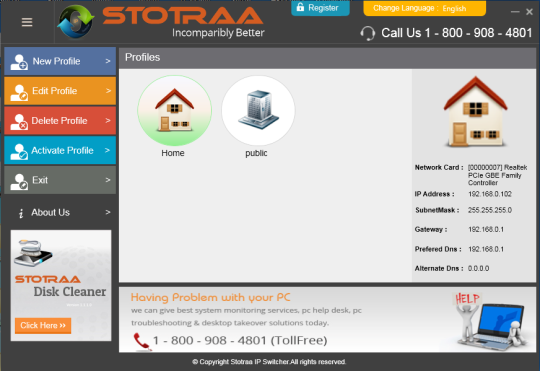The image size is (540, 371).
Task: Click the Having Problem with your PC heading
Action: (x=210, y=297)
